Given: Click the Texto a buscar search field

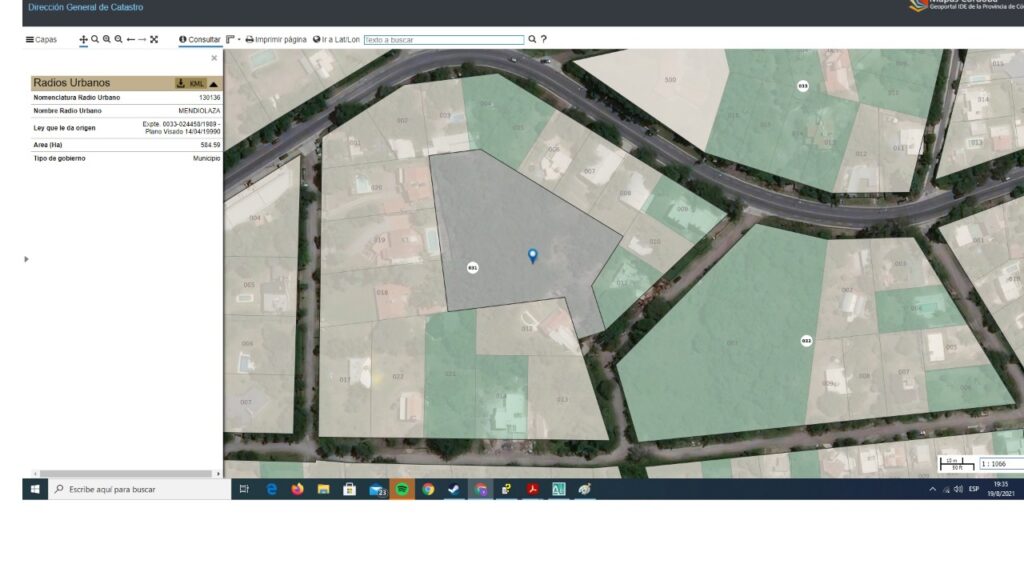Looking at the screenshot, I should tap(443, 40).
